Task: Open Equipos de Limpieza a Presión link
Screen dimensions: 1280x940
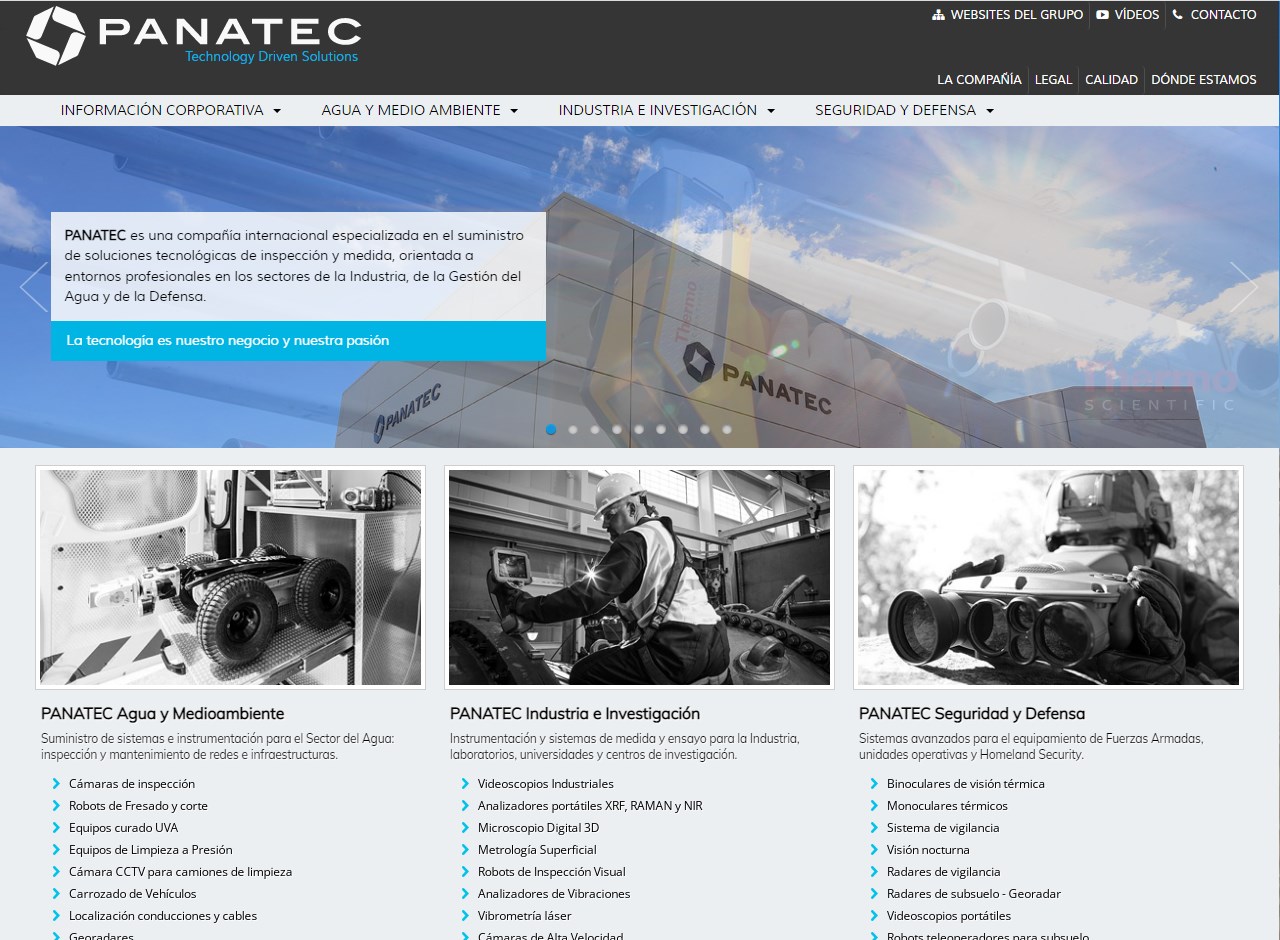Action: pos(150,850)
